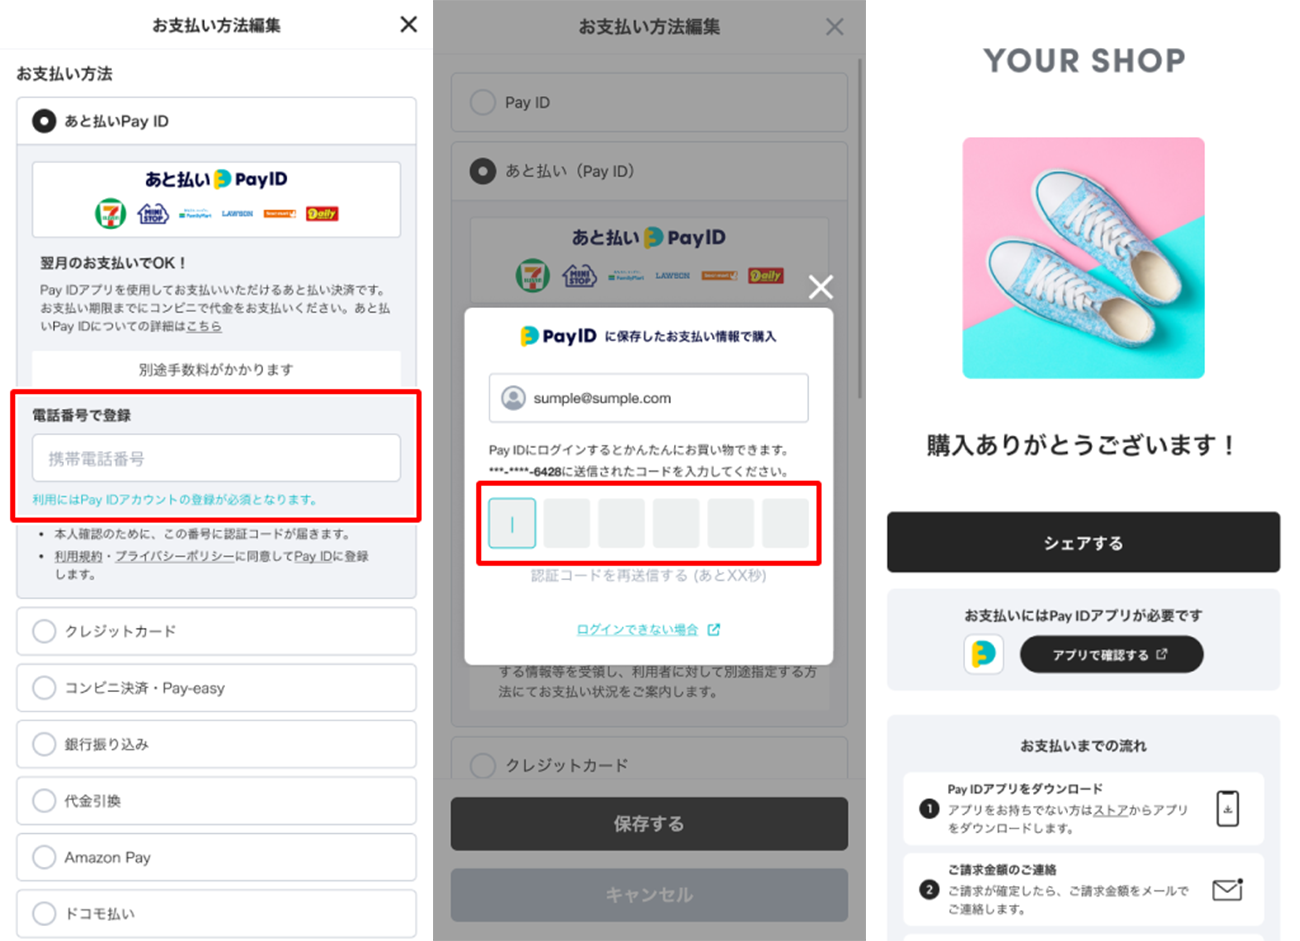Open the ストア link in step 1
Viewport: 1300px width, 941px height.
(x=1110, y=810)
